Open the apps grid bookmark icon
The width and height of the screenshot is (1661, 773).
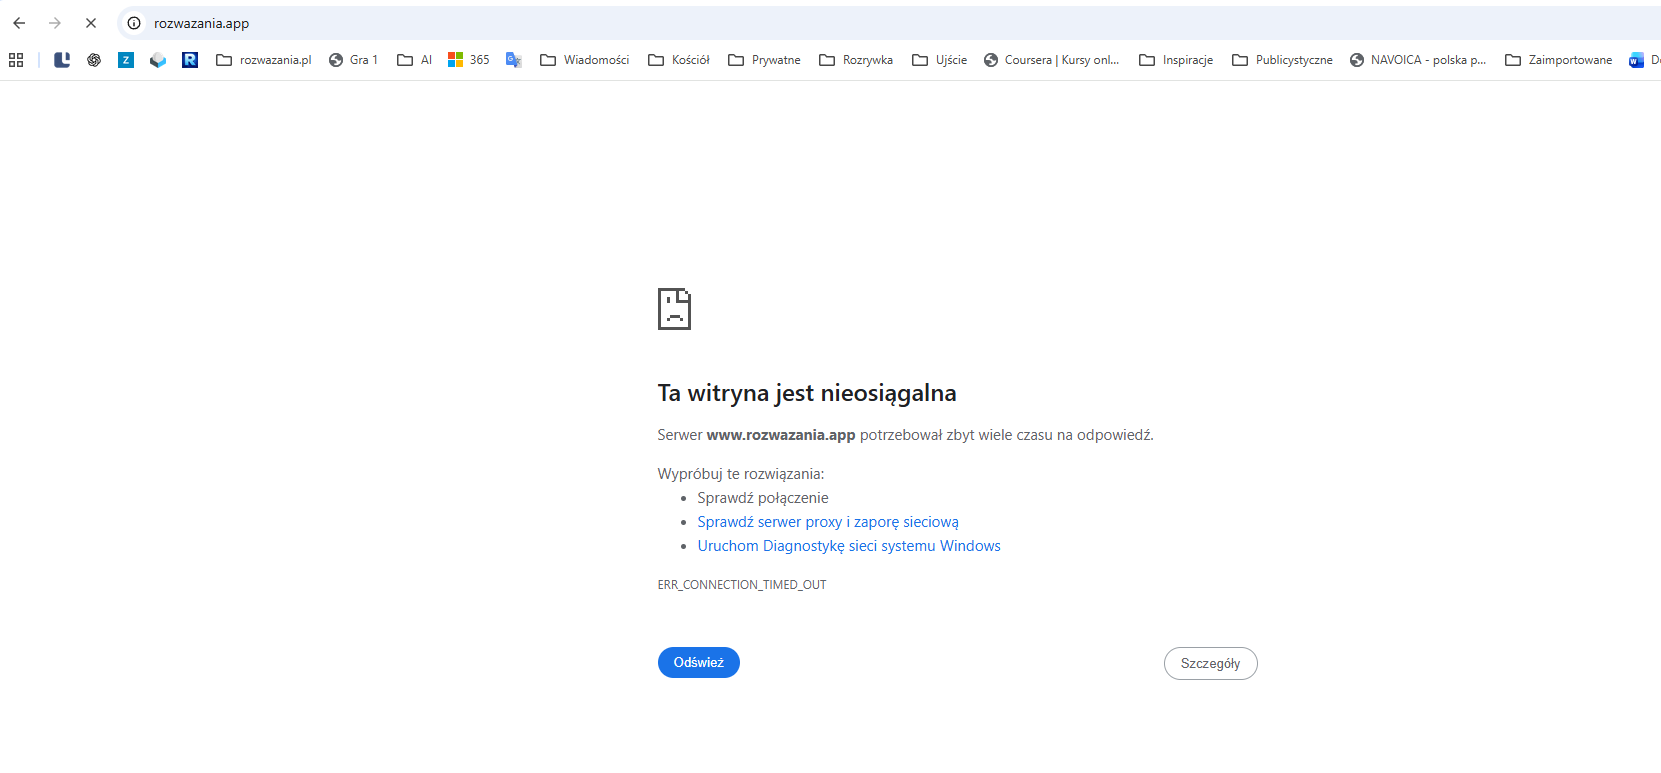[16, 60]
